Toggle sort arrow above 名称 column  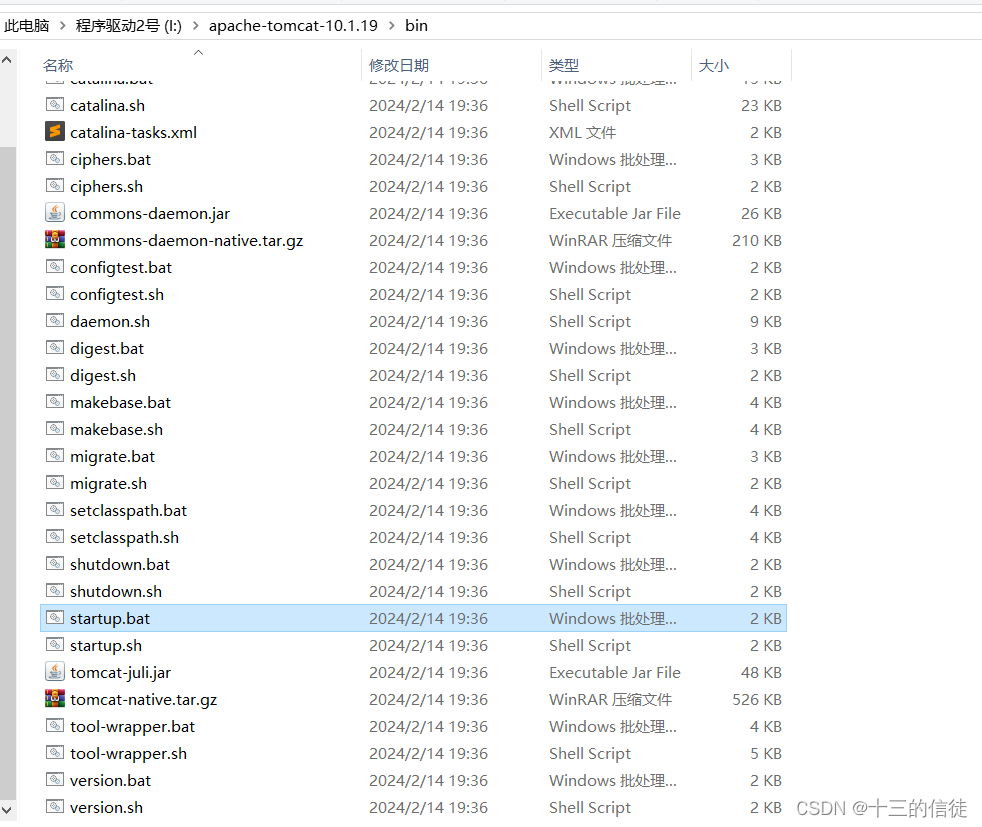(199, 53)
